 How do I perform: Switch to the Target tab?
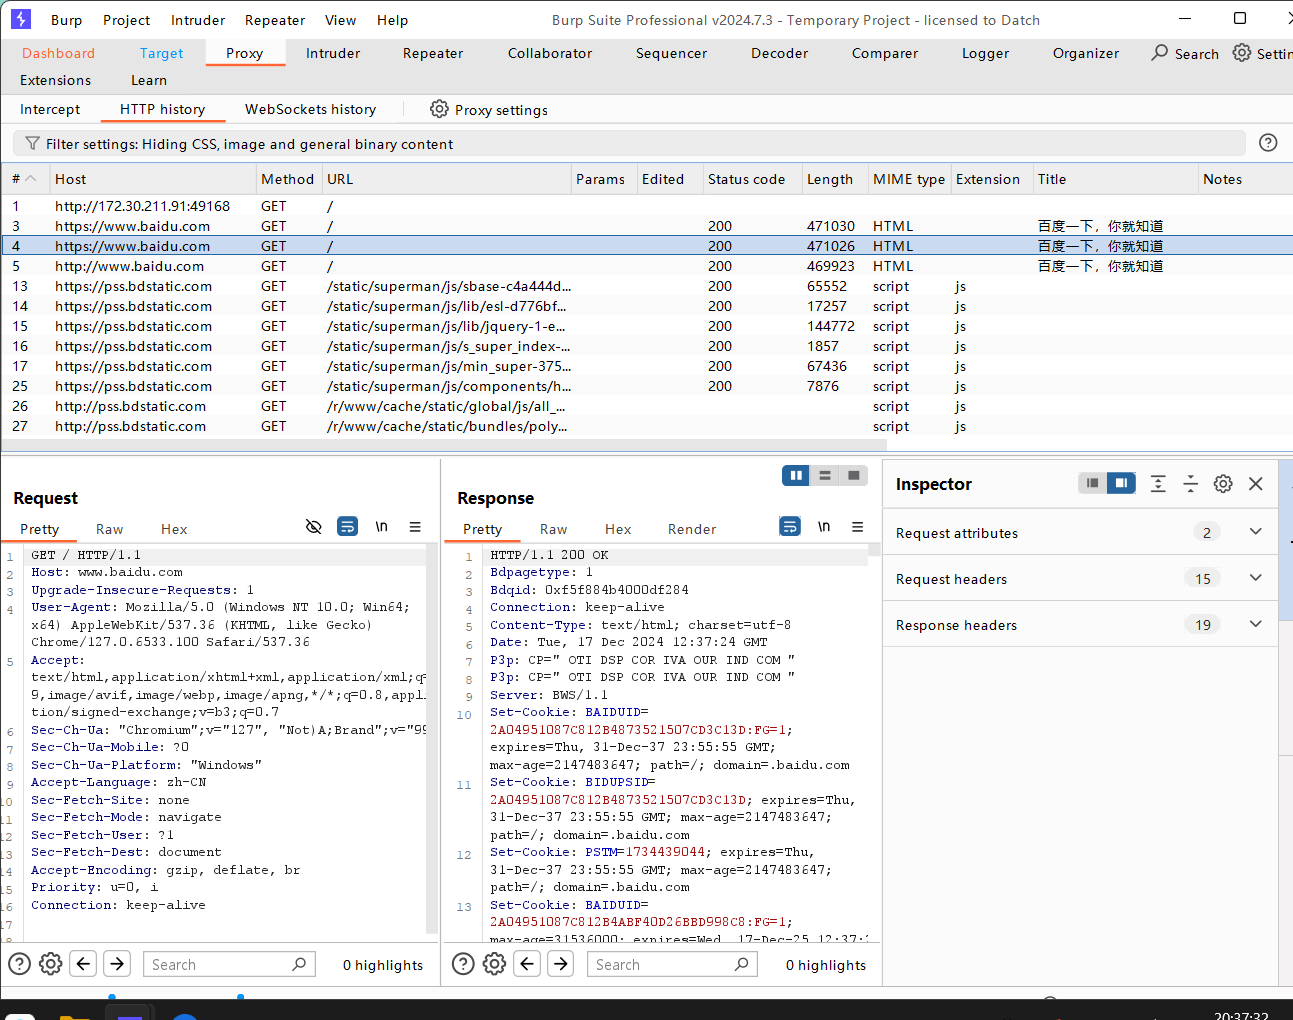pos(161,53)
